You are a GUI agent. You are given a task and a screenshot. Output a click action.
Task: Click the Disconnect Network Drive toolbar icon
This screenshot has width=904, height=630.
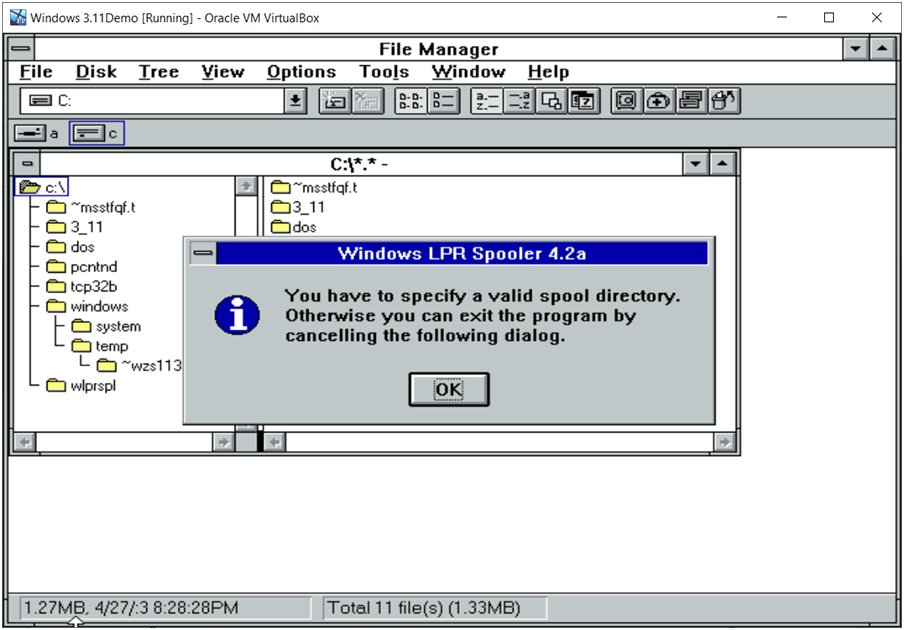coord(367,101)
